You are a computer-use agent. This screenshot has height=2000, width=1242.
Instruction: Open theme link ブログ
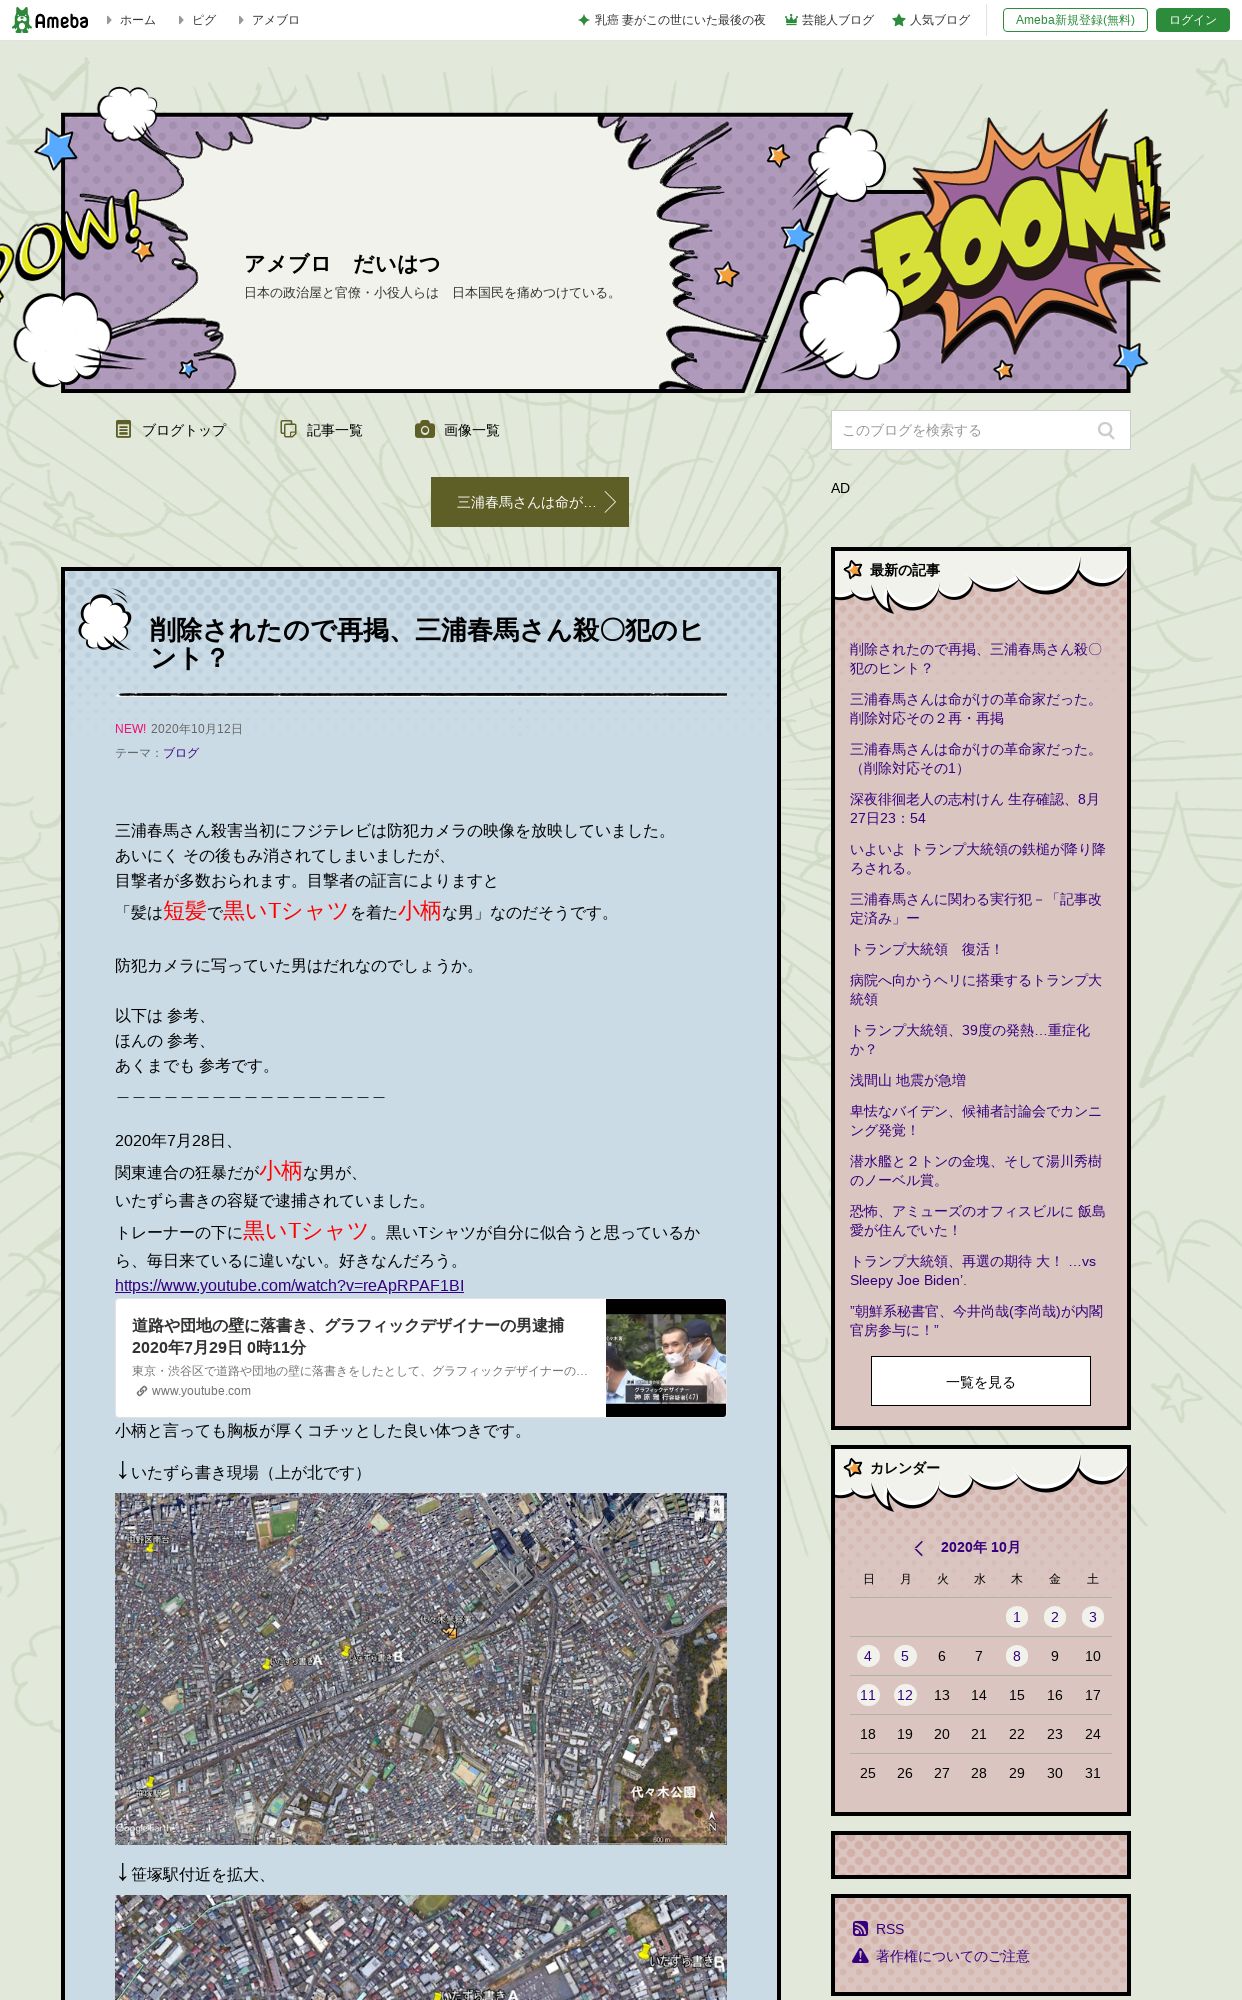(x=181, y=753)
